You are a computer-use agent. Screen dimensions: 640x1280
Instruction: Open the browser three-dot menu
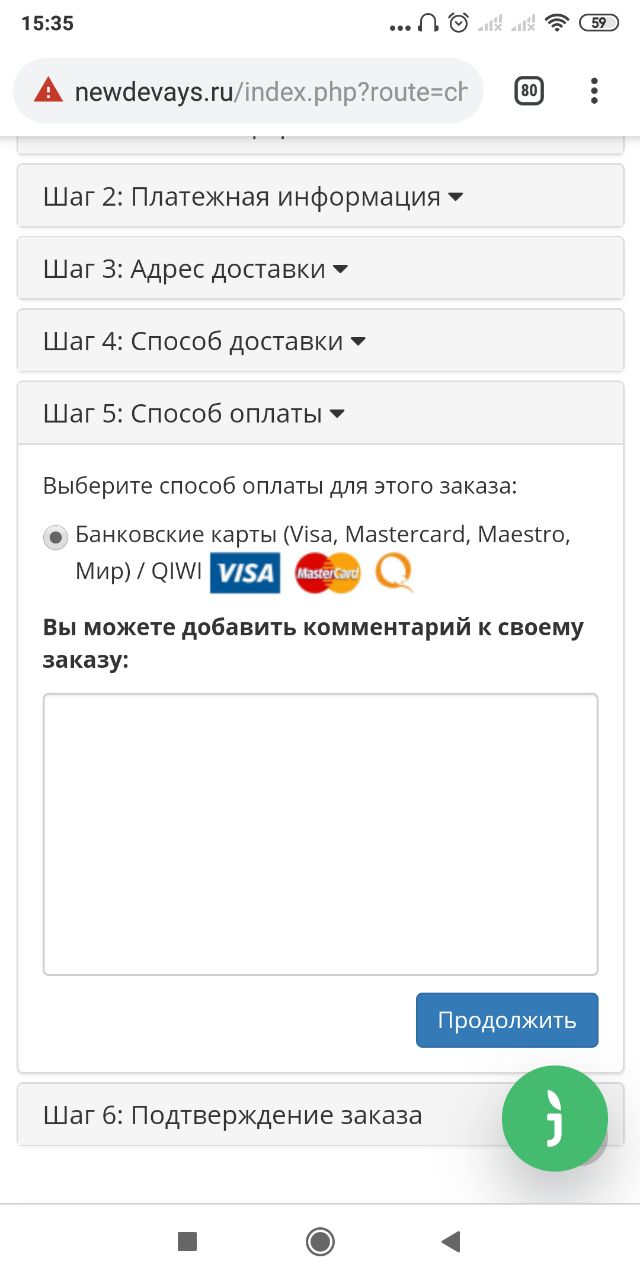(594, 91)
